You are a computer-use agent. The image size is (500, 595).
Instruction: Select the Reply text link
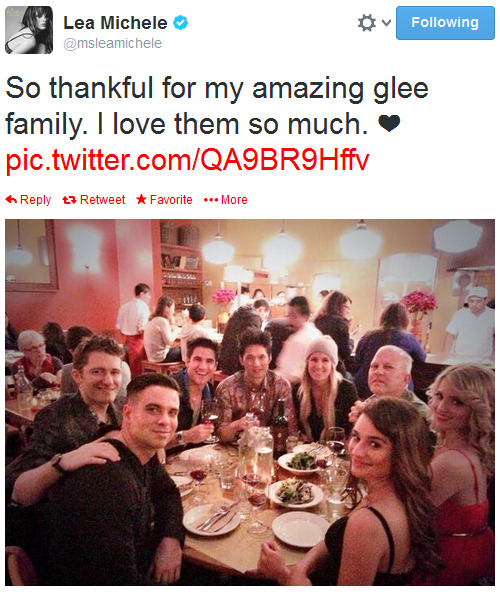tap(35, 200)
